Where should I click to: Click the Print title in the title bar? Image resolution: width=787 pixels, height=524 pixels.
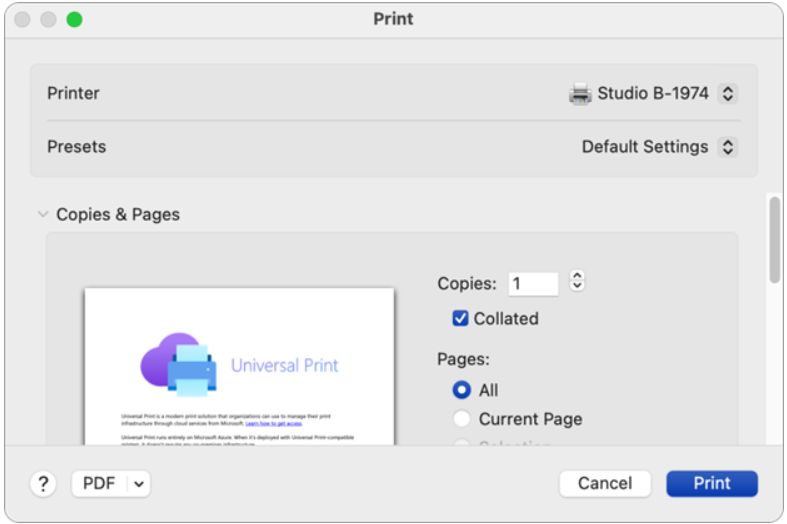click(393, 19)
